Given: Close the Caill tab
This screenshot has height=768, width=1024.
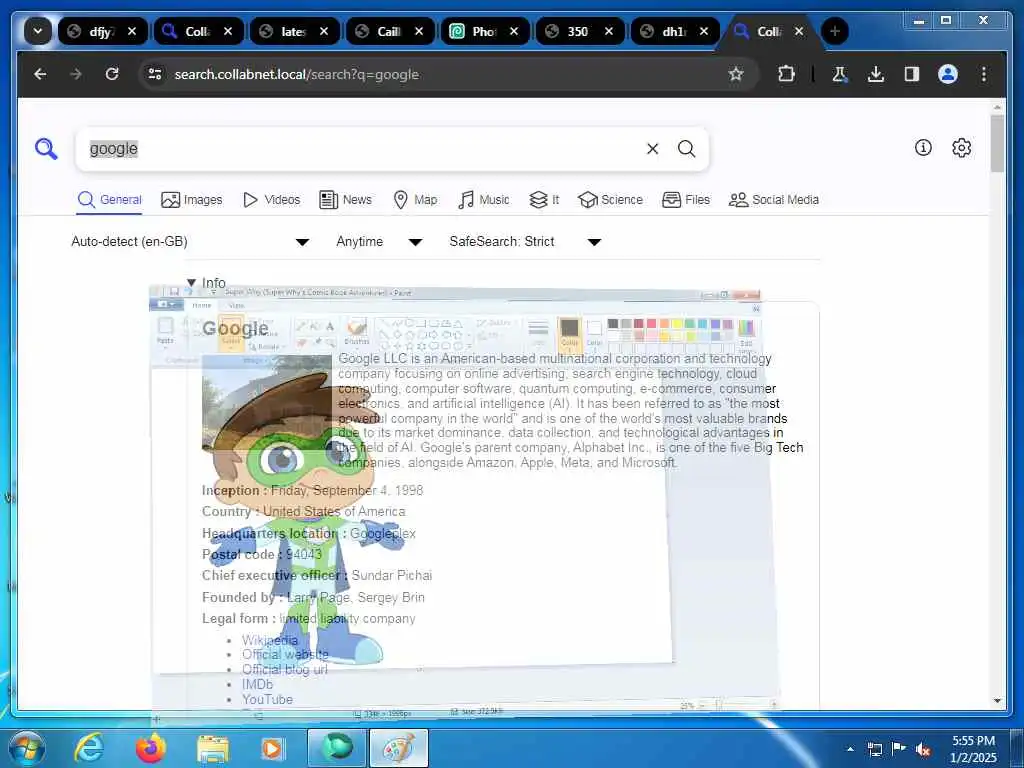Looking at the screenshot, I should 419,31.
